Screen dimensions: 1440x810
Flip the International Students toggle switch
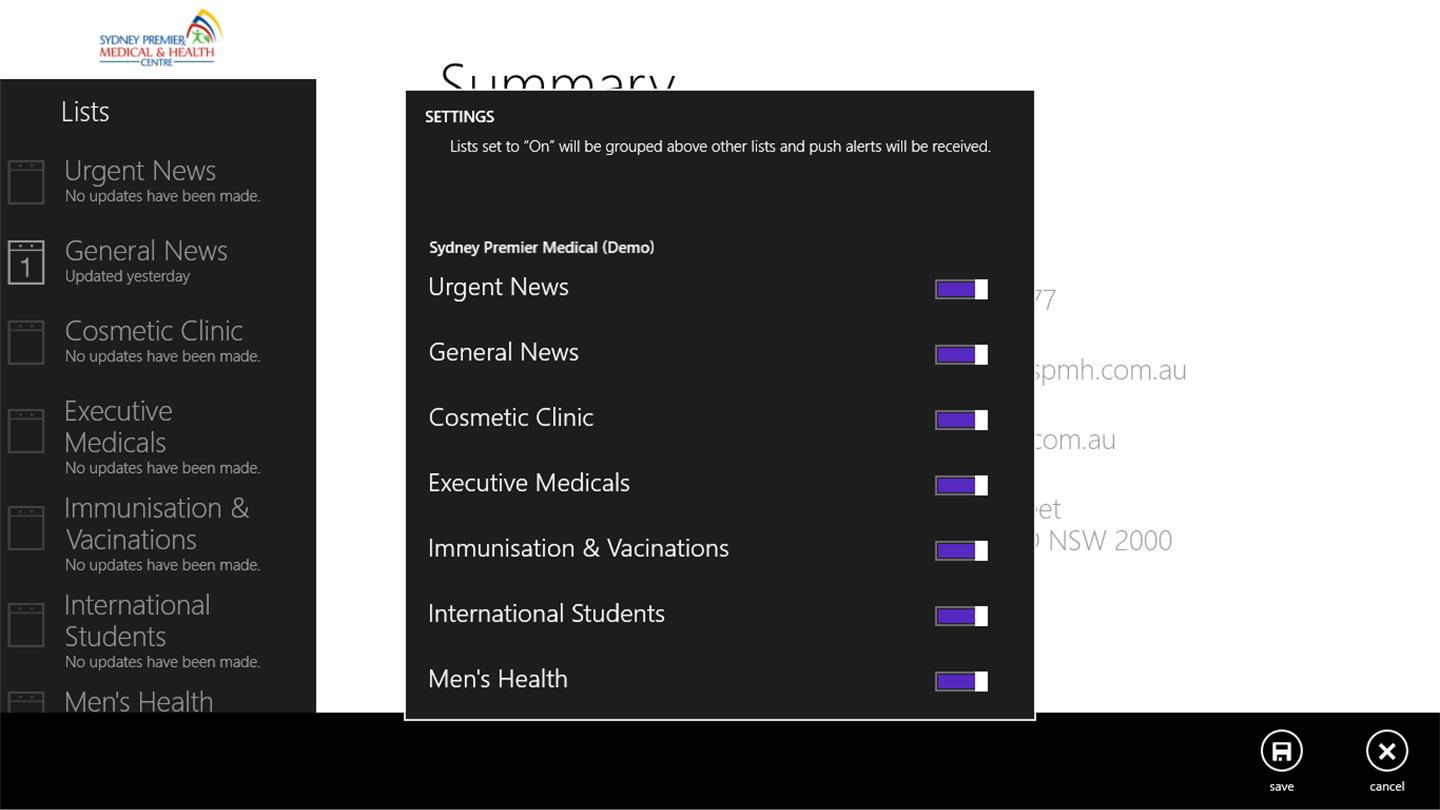(961, 616)
